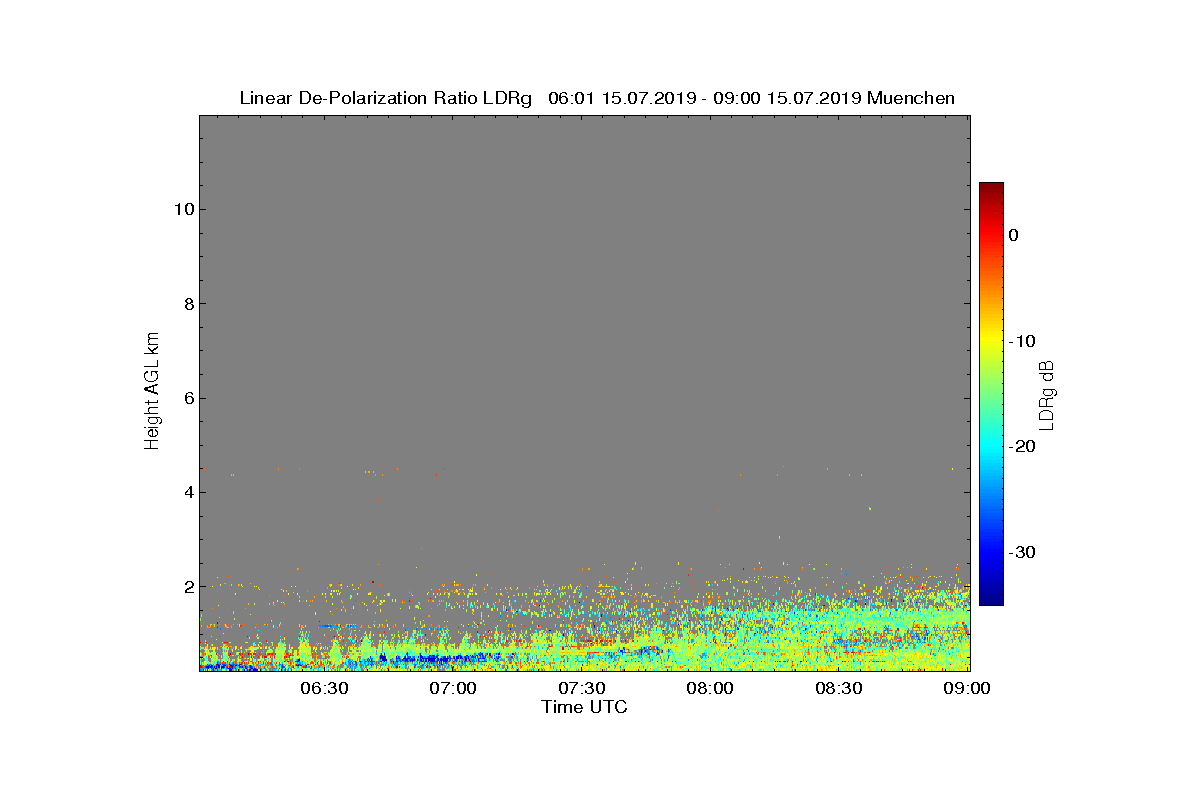Click the 'Height AGL km' axis label

152,393
